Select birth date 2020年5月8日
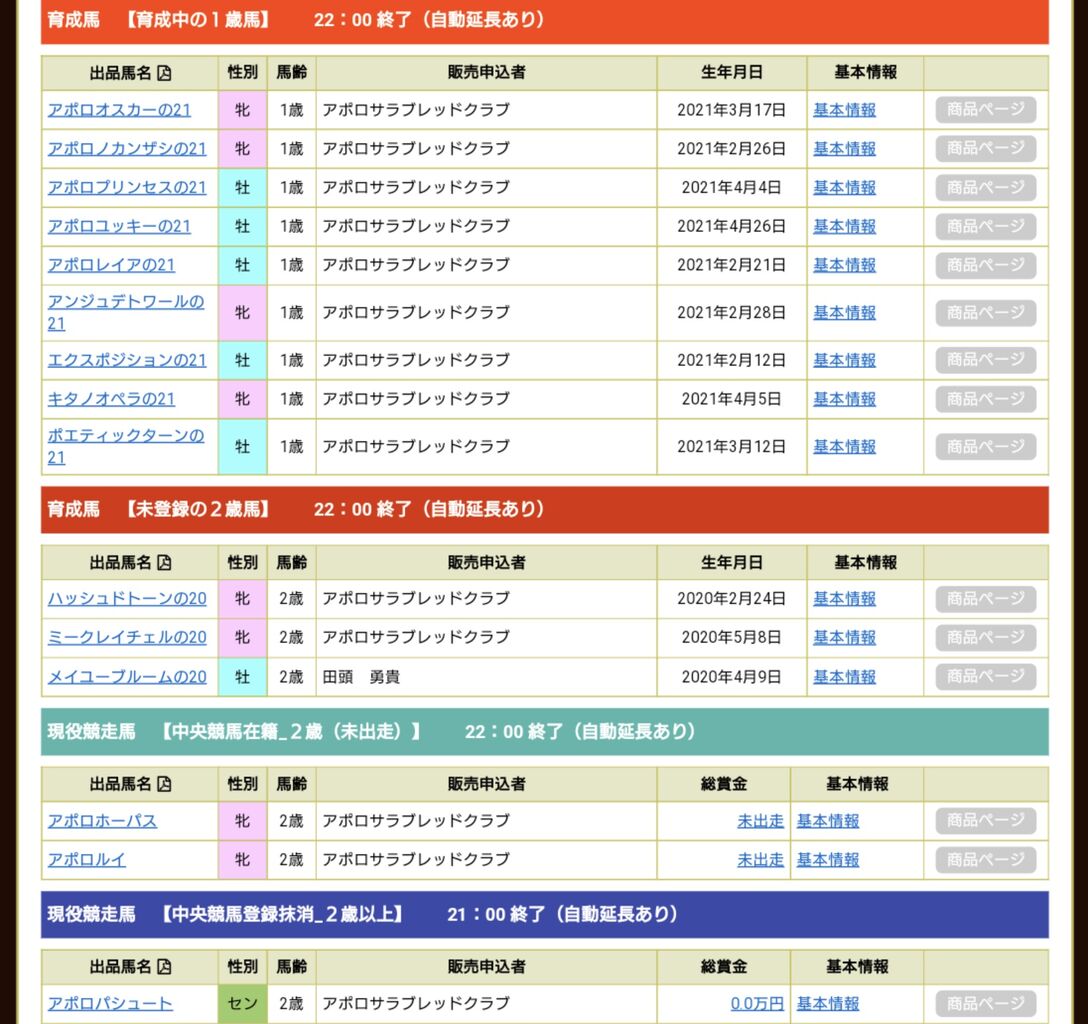The image size is (1088, 1024). [731, 637]
